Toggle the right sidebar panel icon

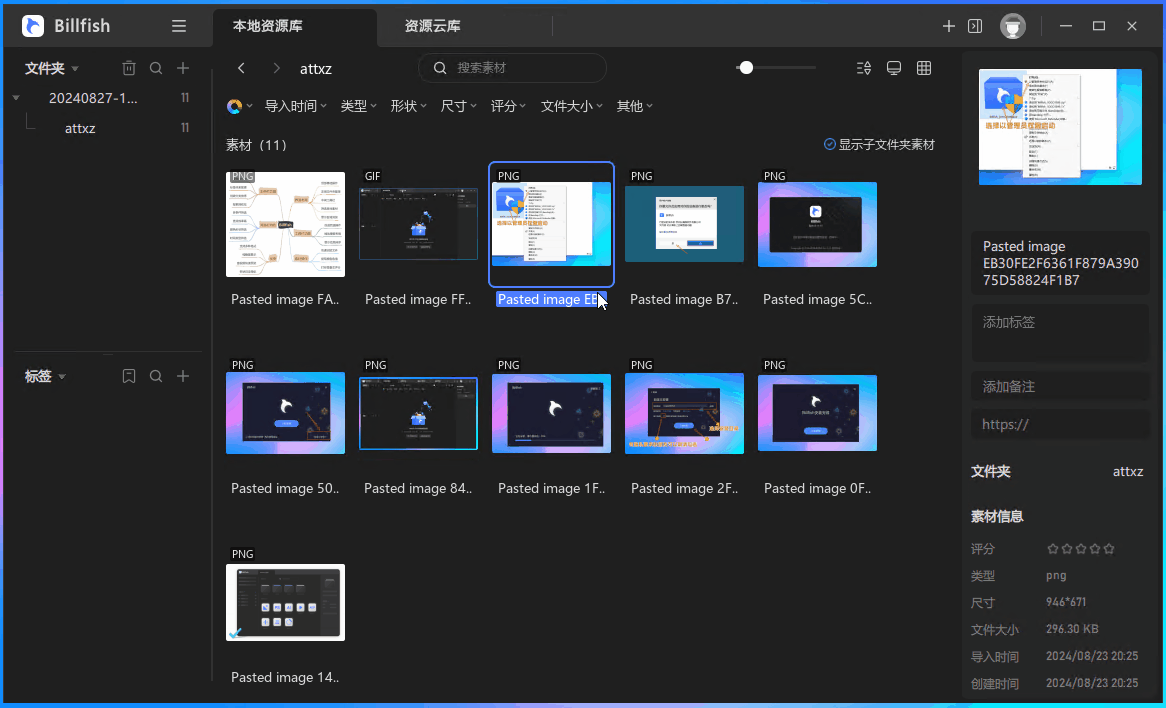[975, 26]
